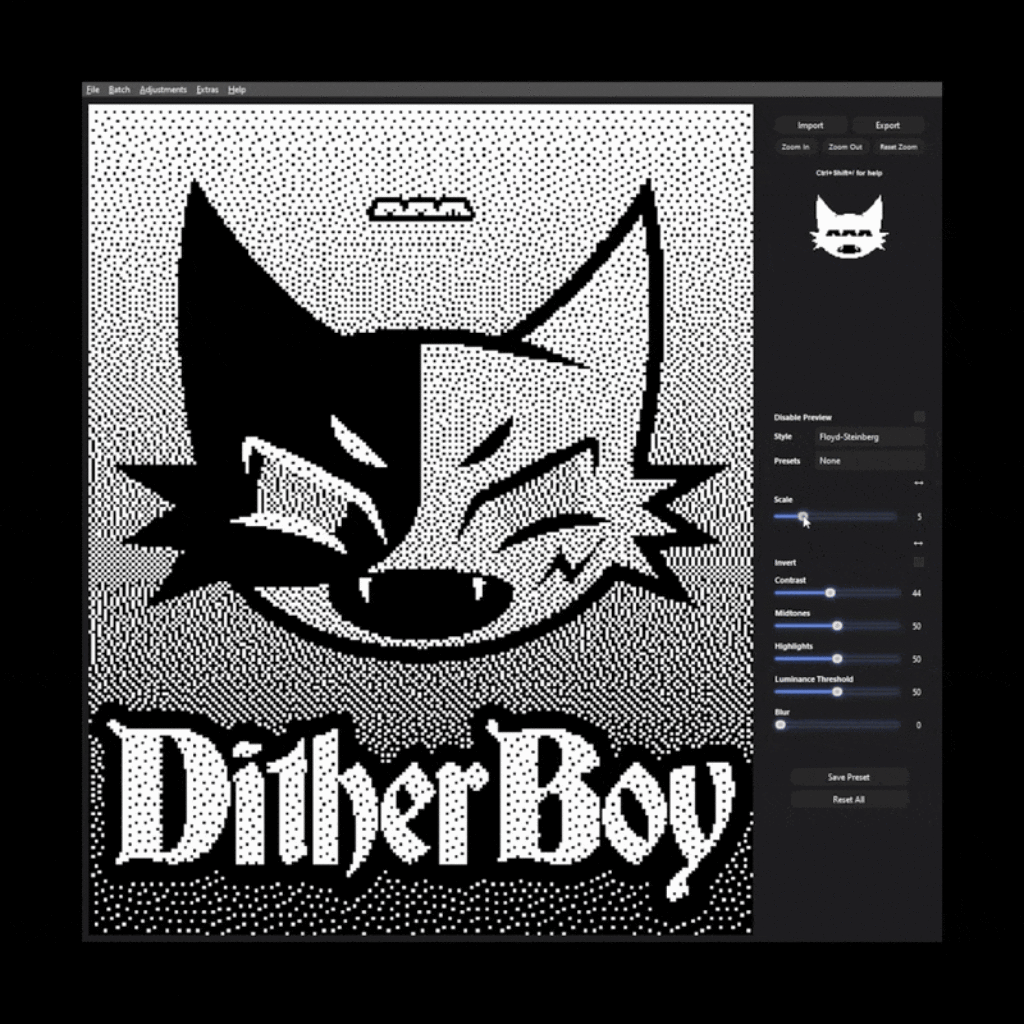The width and height of the screenshot is (1024, 1024).
Task: Enable the Disable Preview checkbox
Action: tap(918, 416)
